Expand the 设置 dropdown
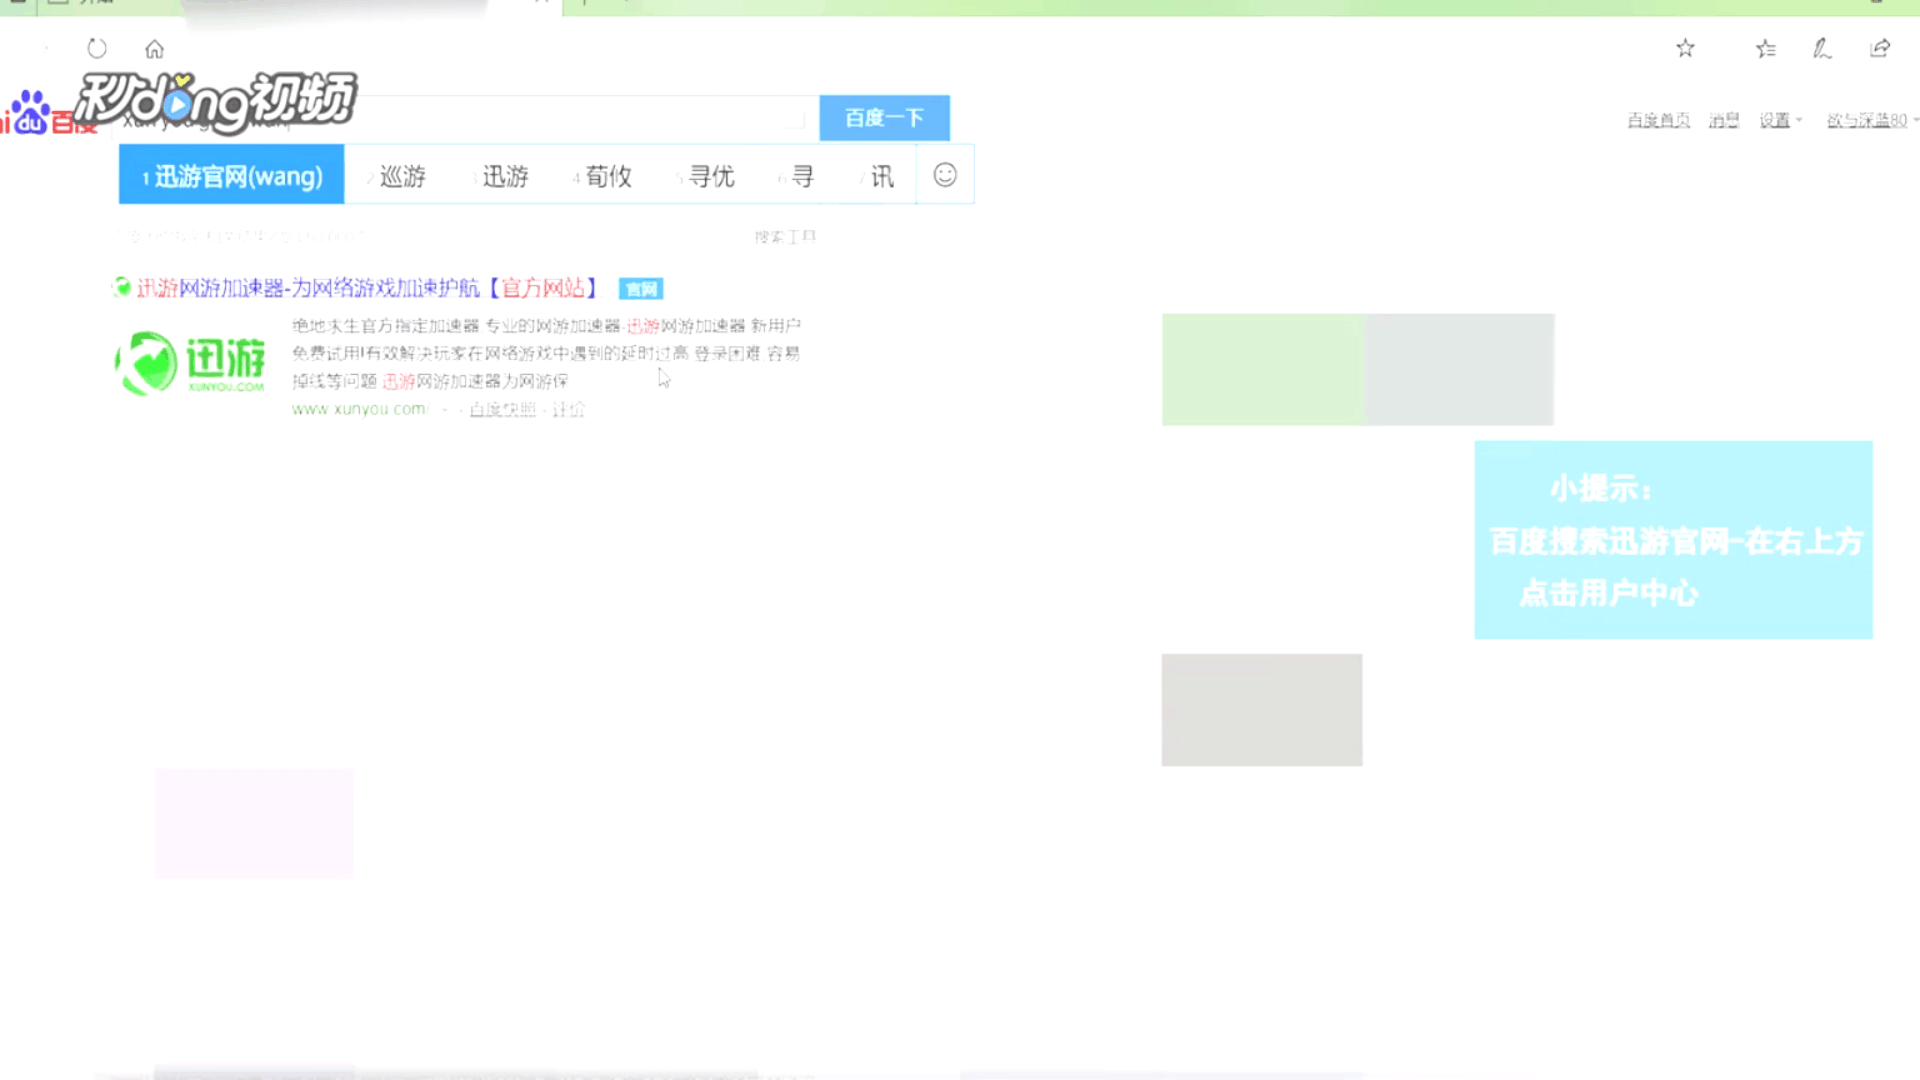This screenshot has height=1080, width=1920. [1780, 120]
